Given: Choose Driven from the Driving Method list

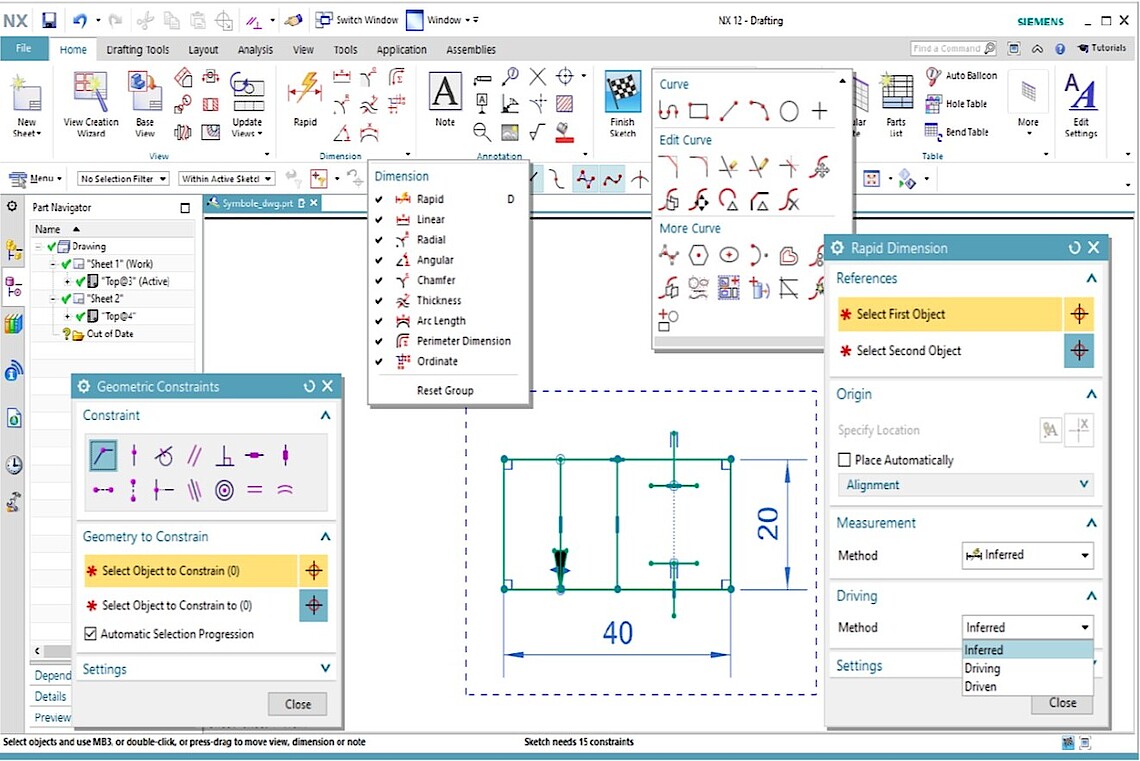Looking at the screenshot, I should tap(980, 687).
